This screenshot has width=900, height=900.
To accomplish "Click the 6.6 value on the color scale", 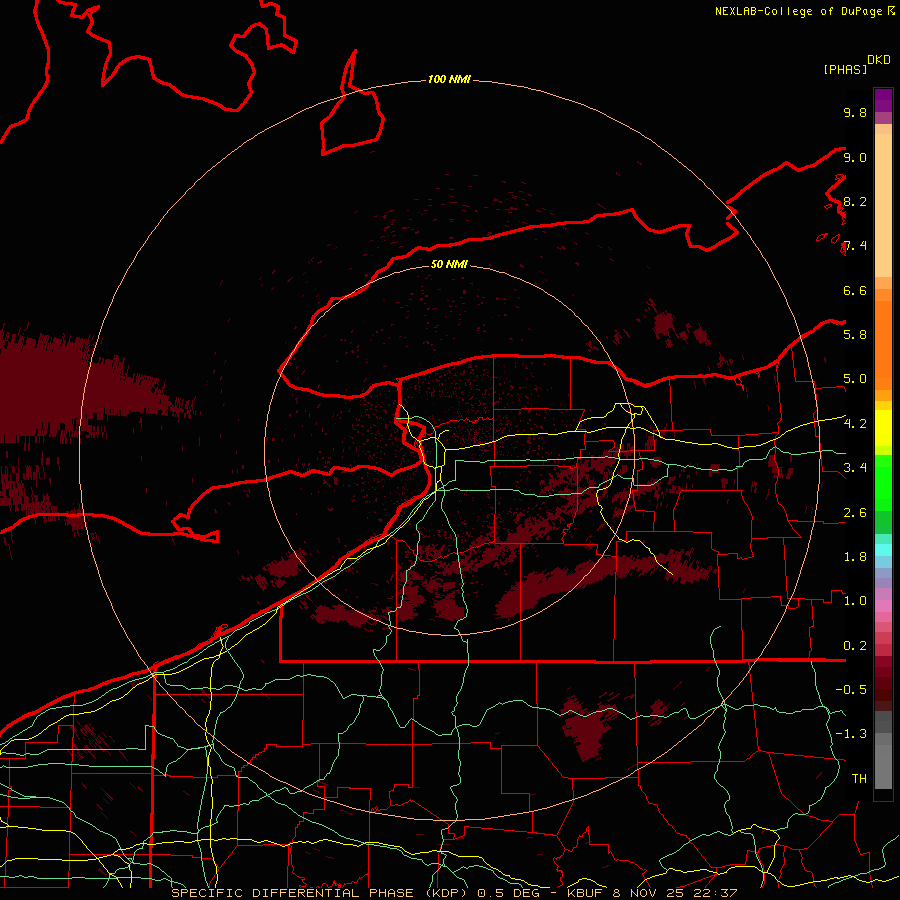I will [855, 291].
